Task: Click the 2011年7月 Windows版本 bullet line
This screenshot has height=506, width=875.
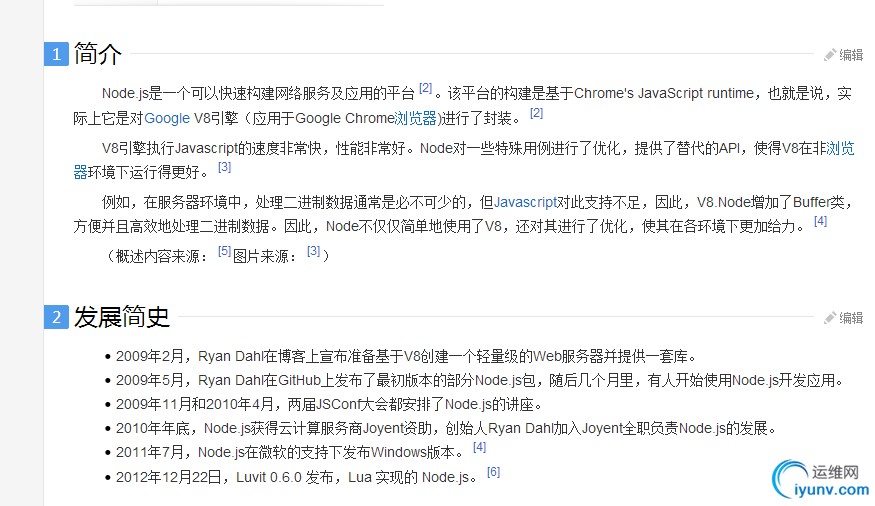Action: [289, 452]
